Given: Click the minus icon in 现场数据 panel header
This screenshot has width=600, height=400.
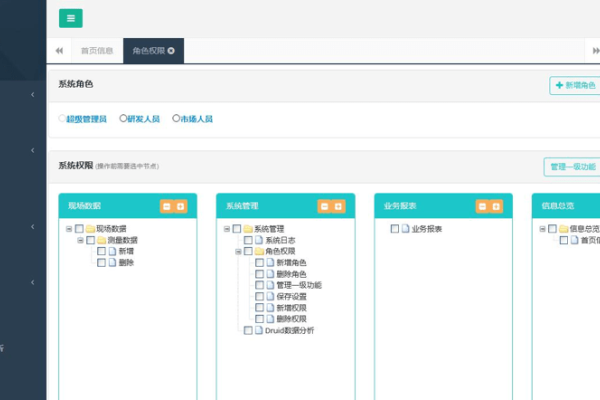Looking at the screenshot, I should [166, 206].
